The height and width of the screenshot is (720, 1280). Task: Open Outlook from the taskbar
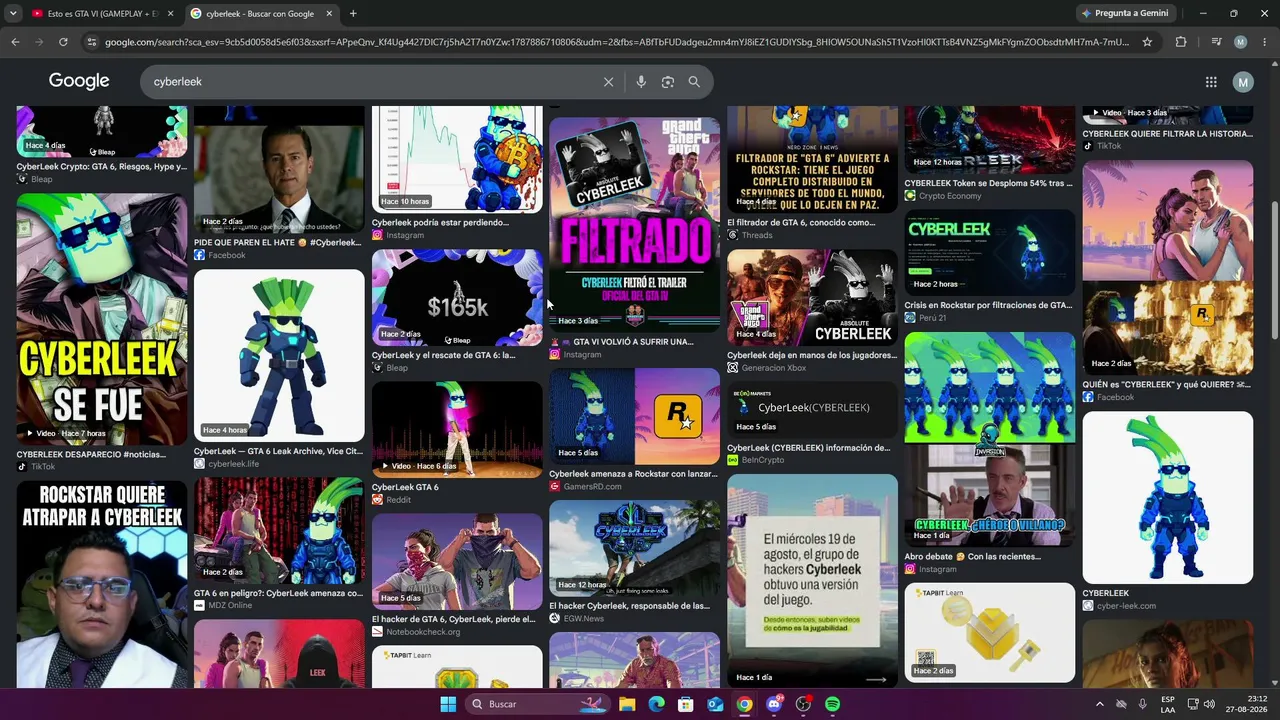[715, 704]
